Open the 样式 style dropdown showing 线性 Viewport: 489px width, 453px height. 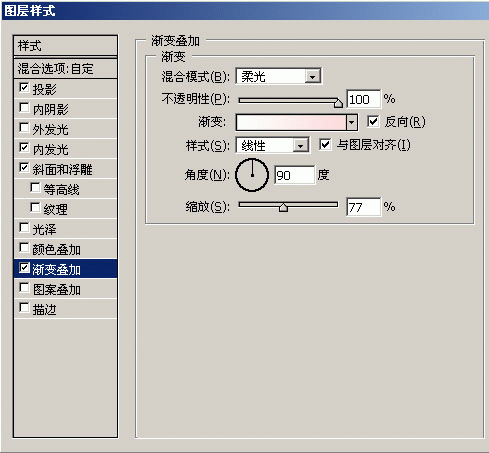pos(272,145)
